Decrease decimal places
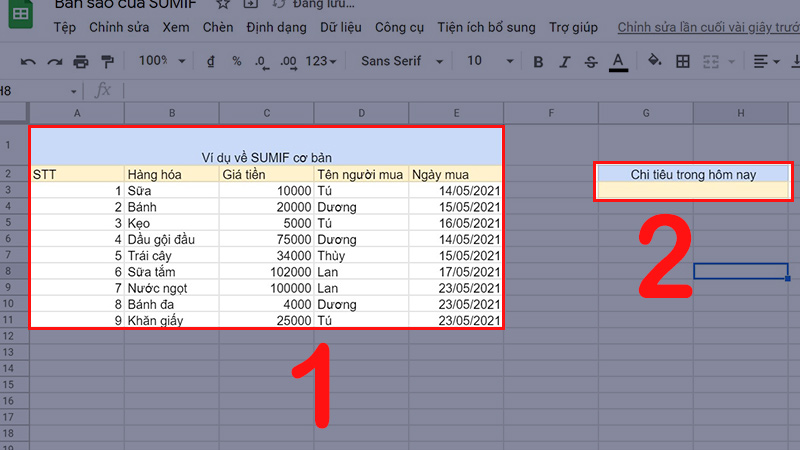 click(262, 62)
